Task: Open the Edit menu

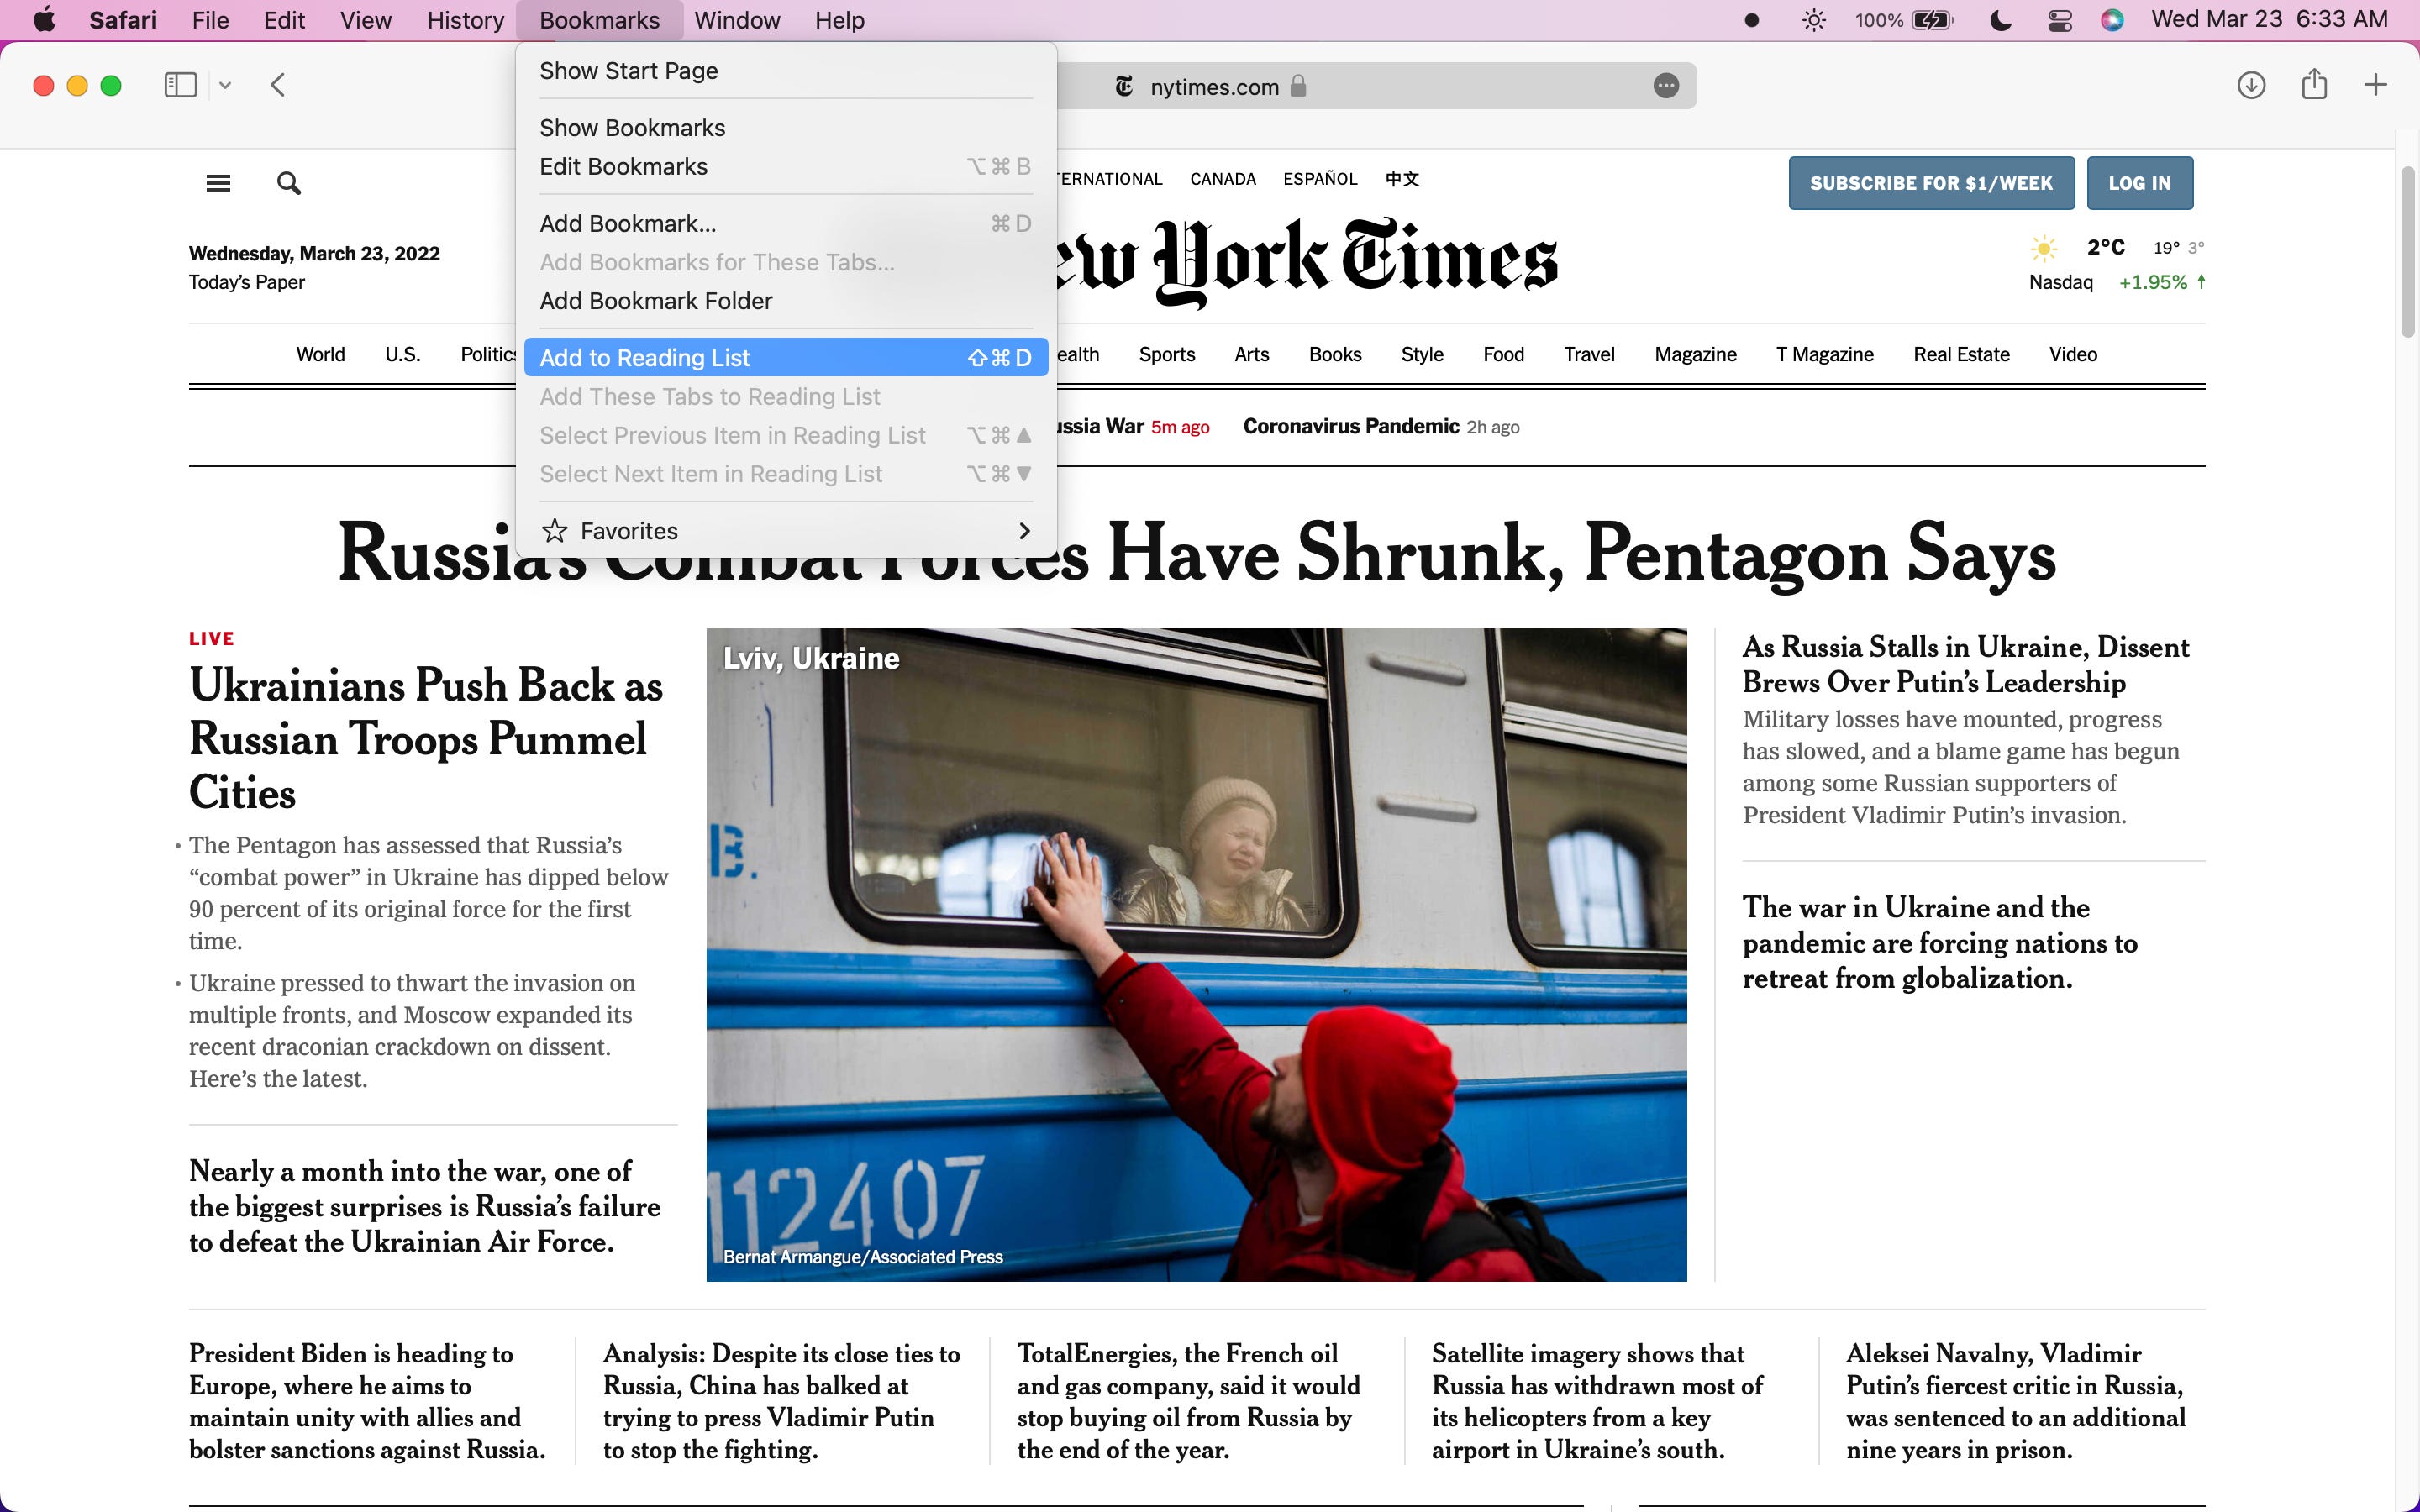Action: tap(284, 20)
